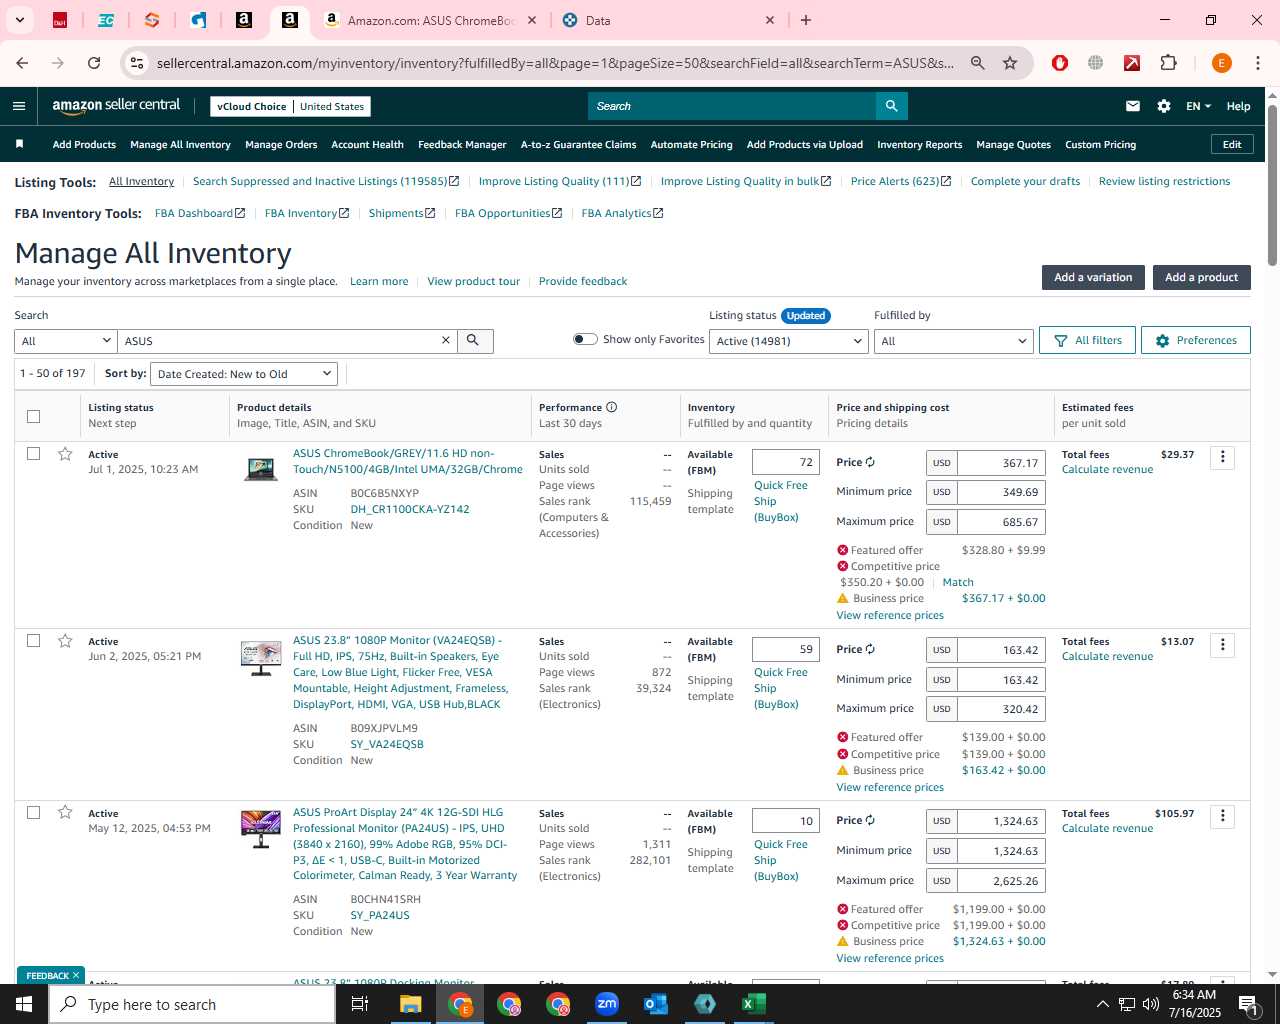Click the ASUS ProArt Display product thumbnail
The image size is (1280, 1024).
tap(261, 829)
